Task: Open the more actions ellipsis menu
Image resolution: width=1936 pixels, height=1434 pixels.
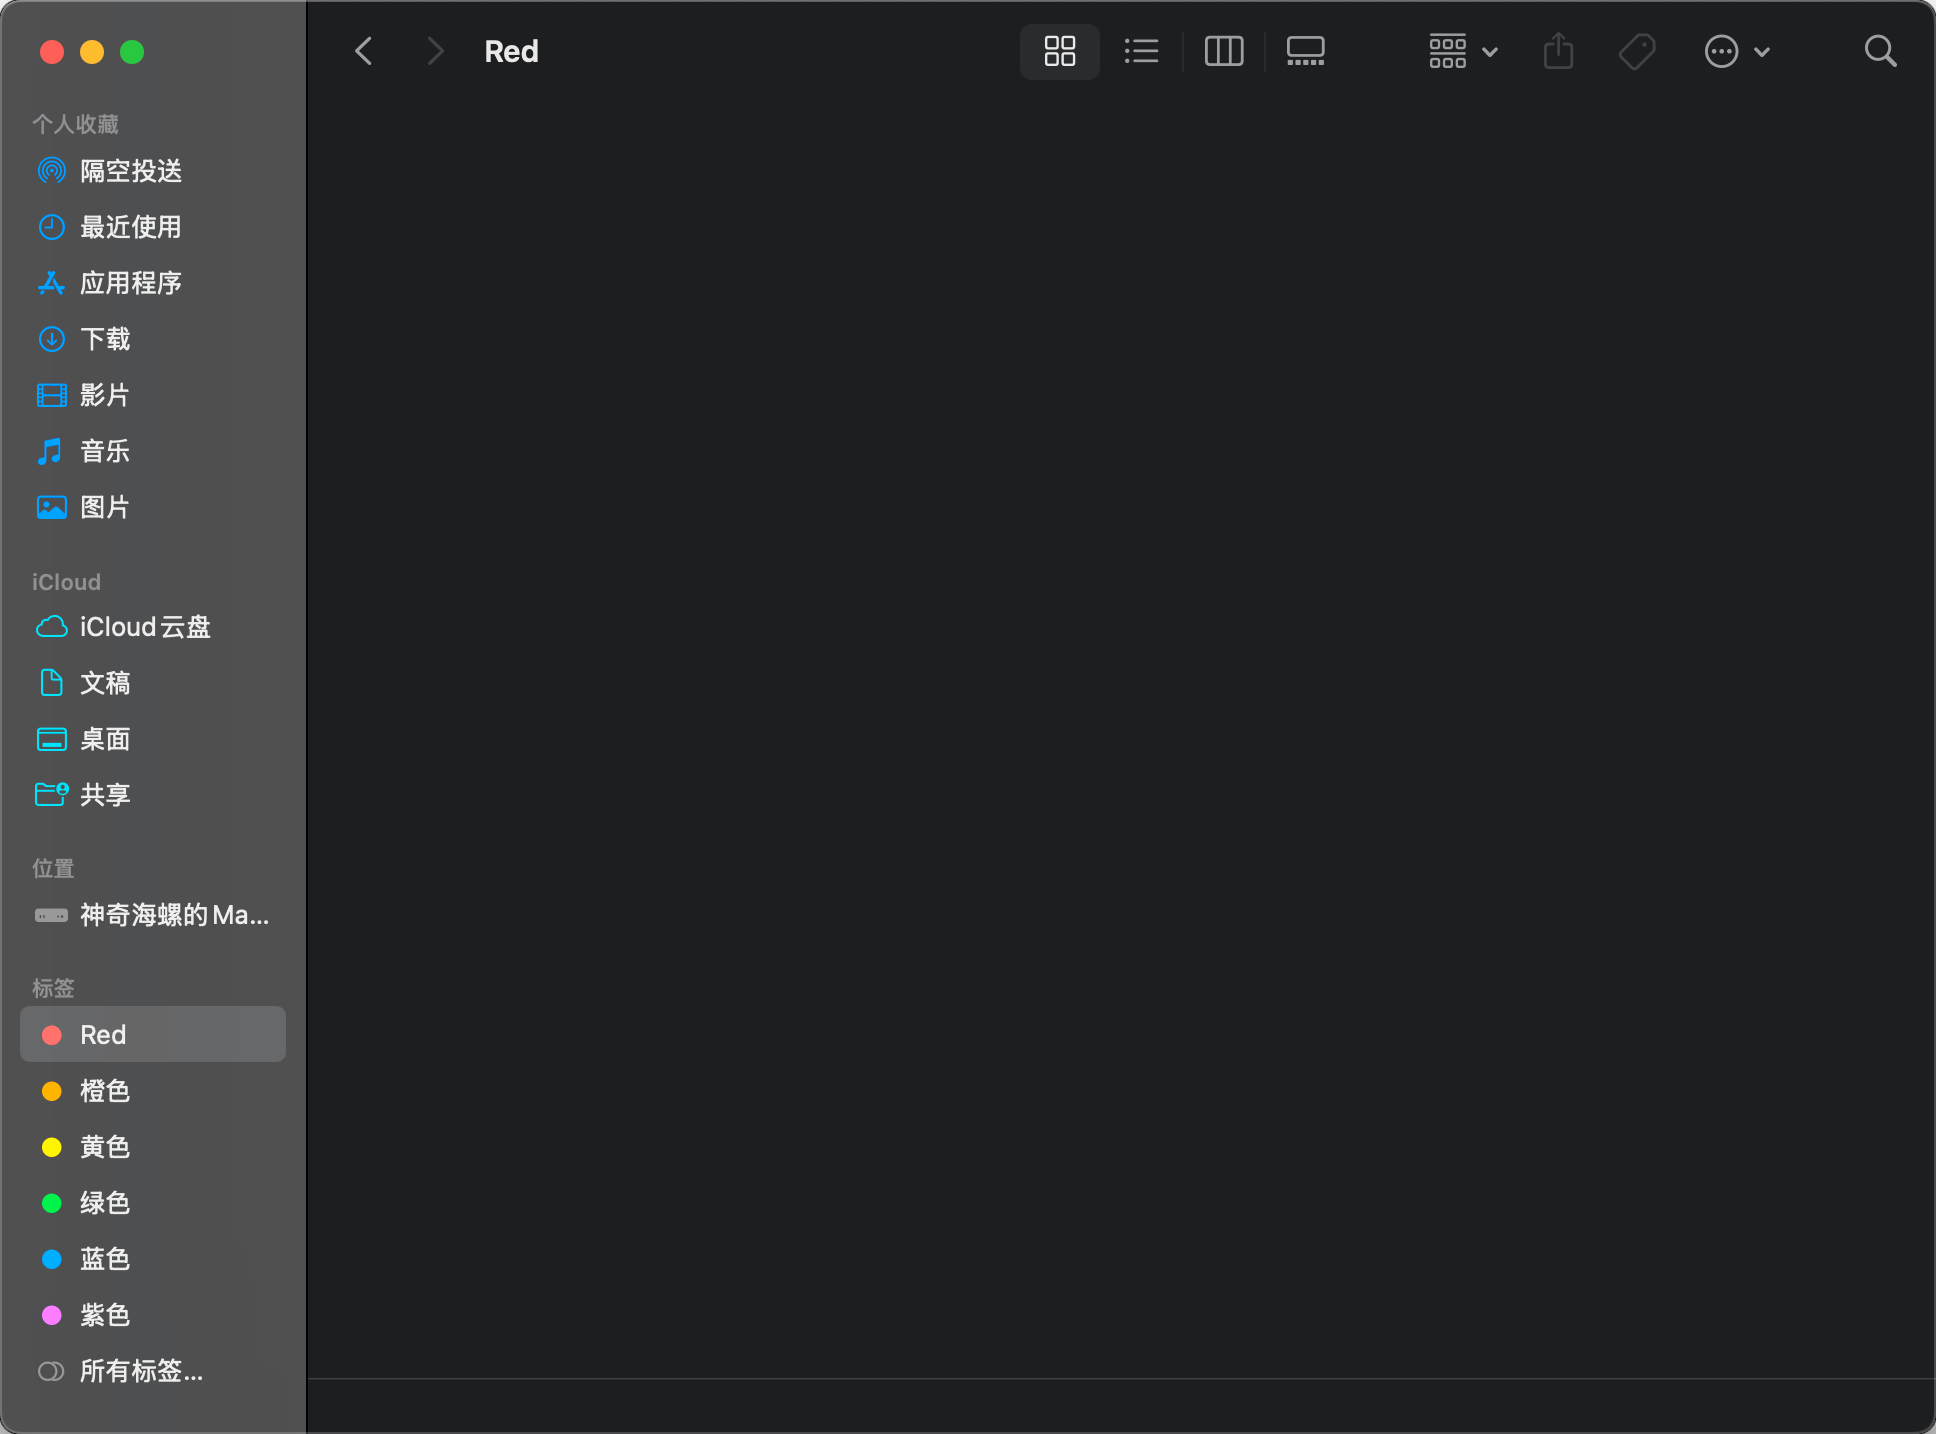Action: (1737, 51)
